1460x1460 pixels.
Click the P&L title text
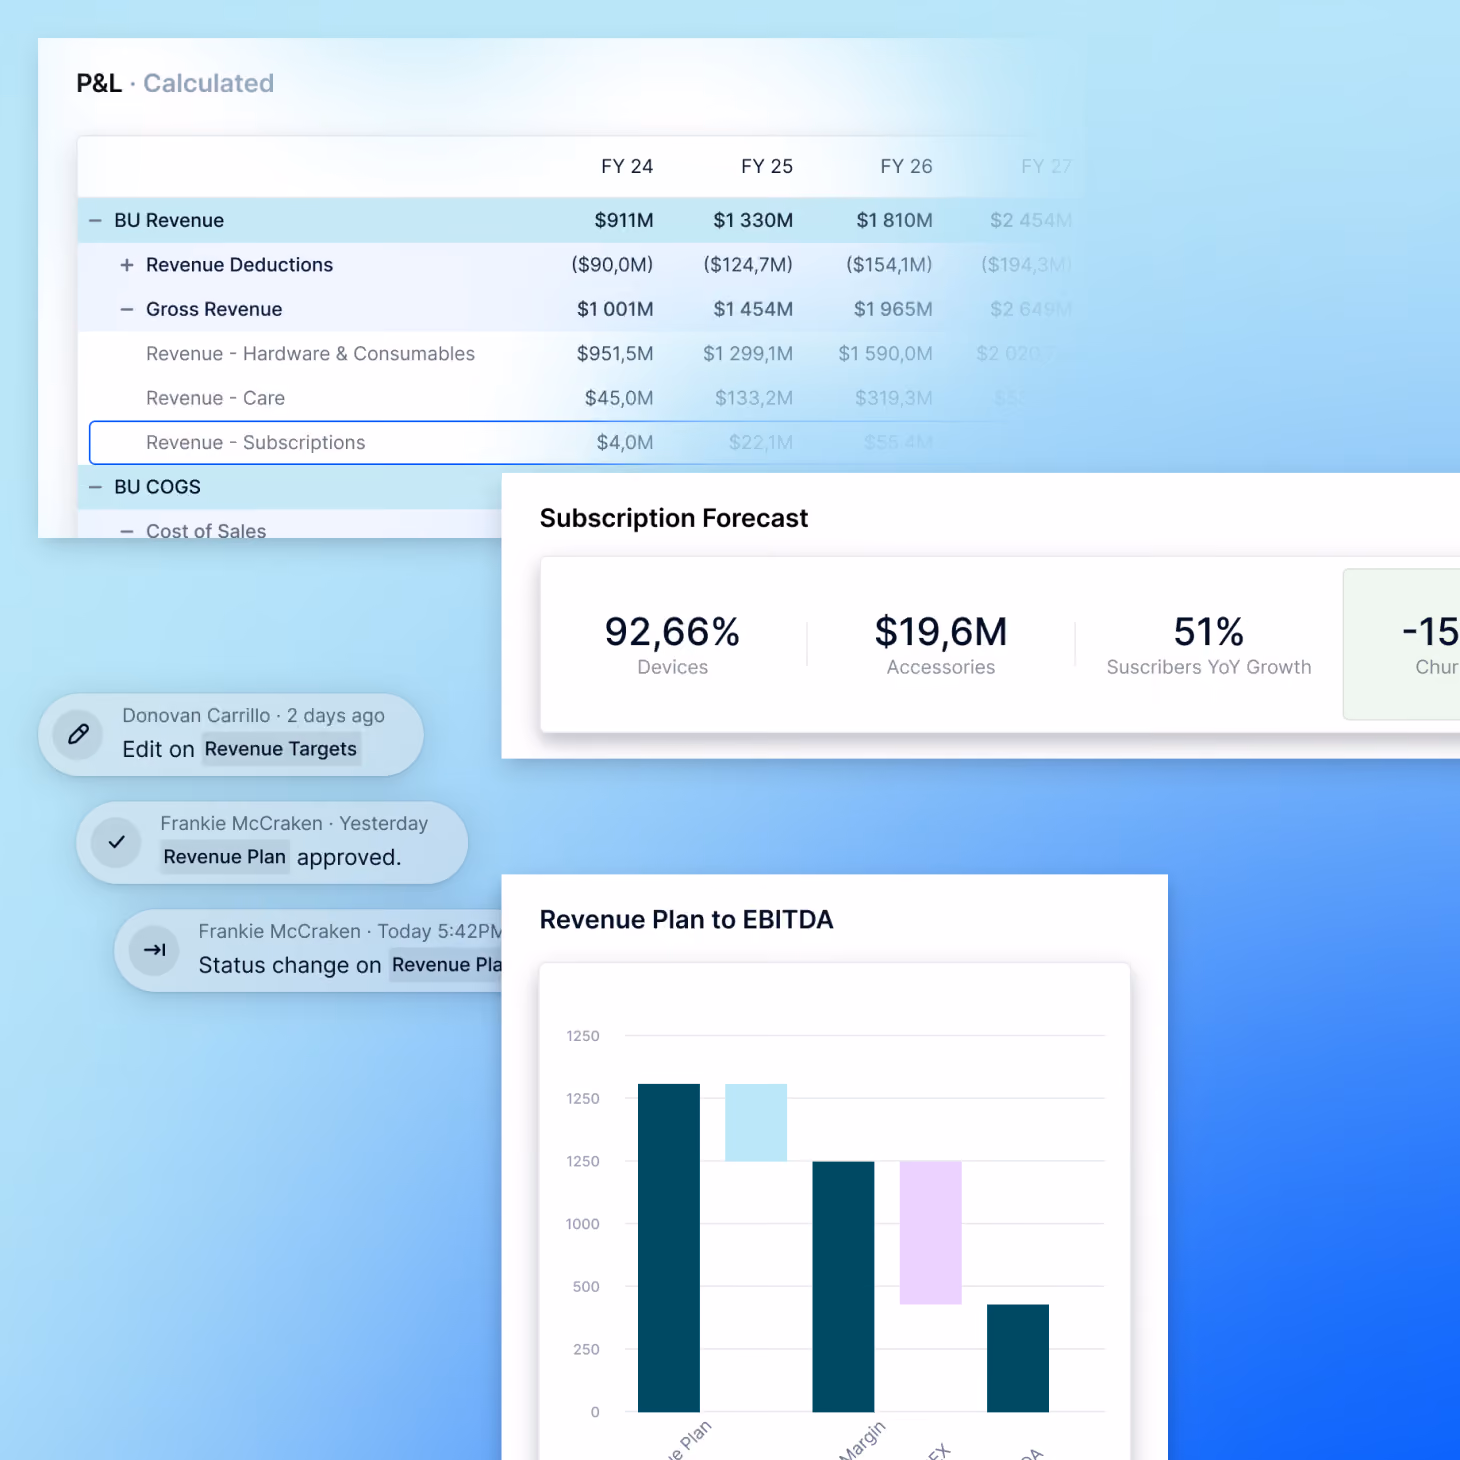[x=99, y=83]
